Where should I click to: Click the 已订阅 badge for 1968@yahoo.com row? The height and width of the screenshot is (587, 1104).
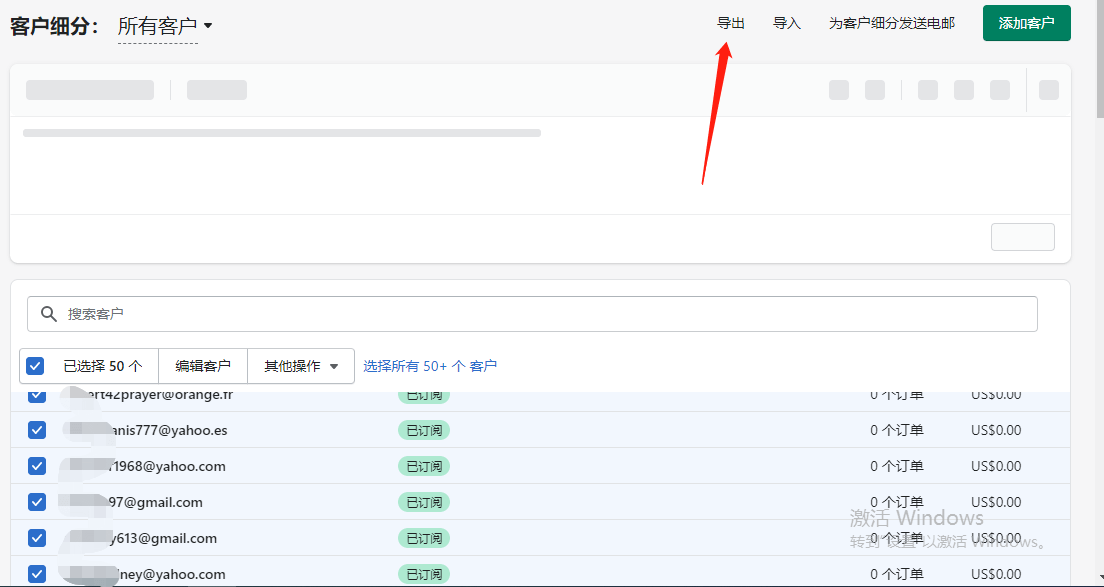(x=424, y=466)
